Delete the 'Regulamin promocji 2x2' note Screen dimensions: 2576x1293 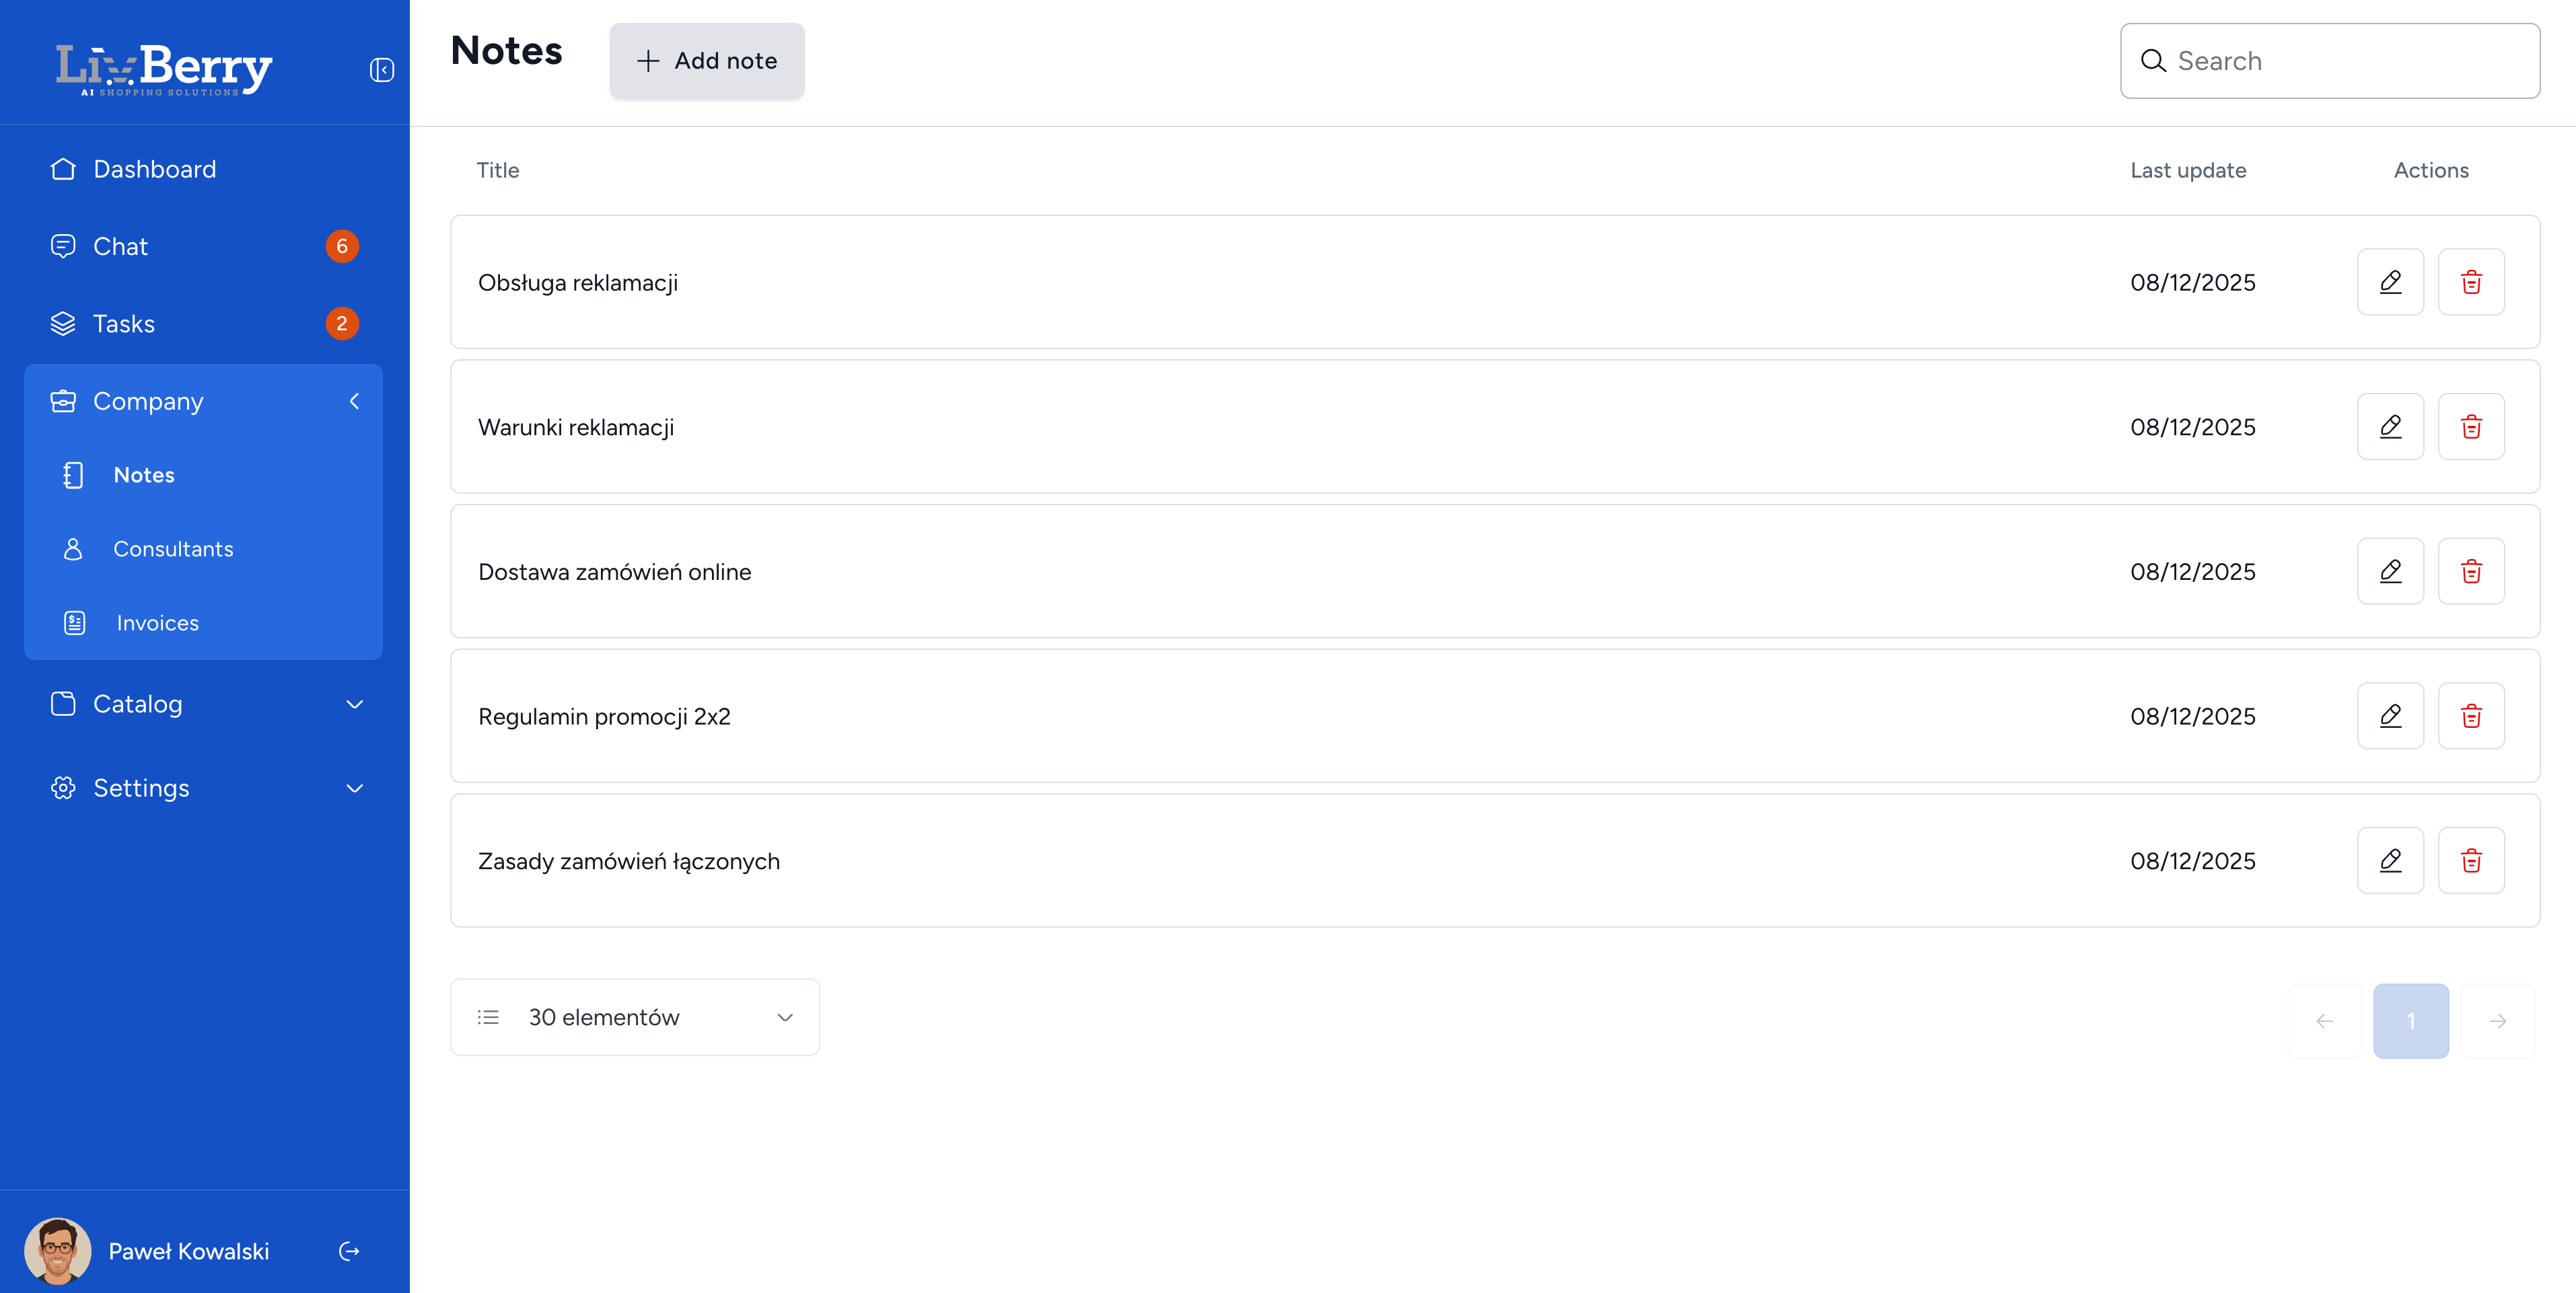tap(2471, 715)
